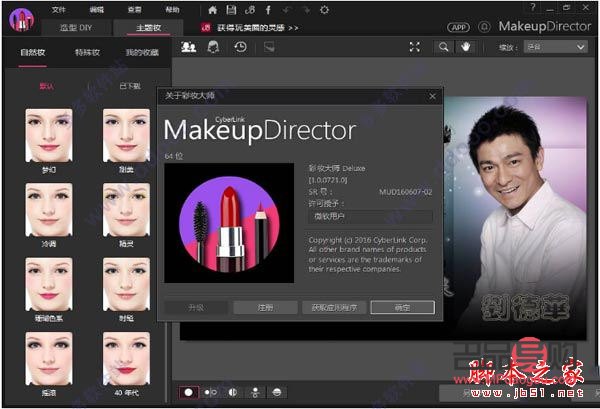Image resolution: width=600 pixels, height=409 pixels.
Task: Open the 我的收藏 tab
Action: 141,50
